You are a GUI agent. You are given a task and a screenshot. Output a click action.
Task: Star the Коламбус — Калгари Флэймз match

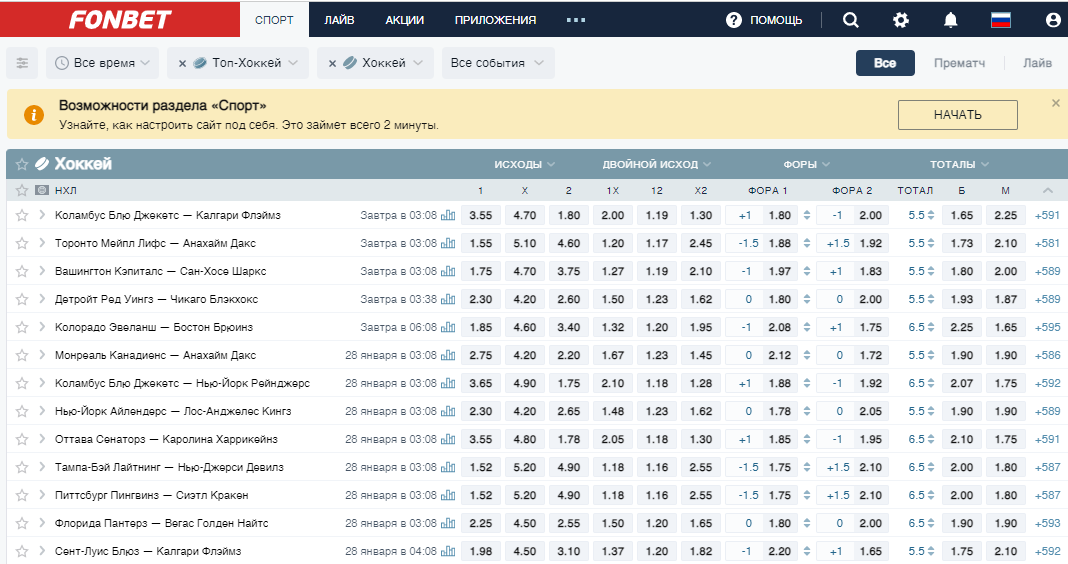pos(22,215)
